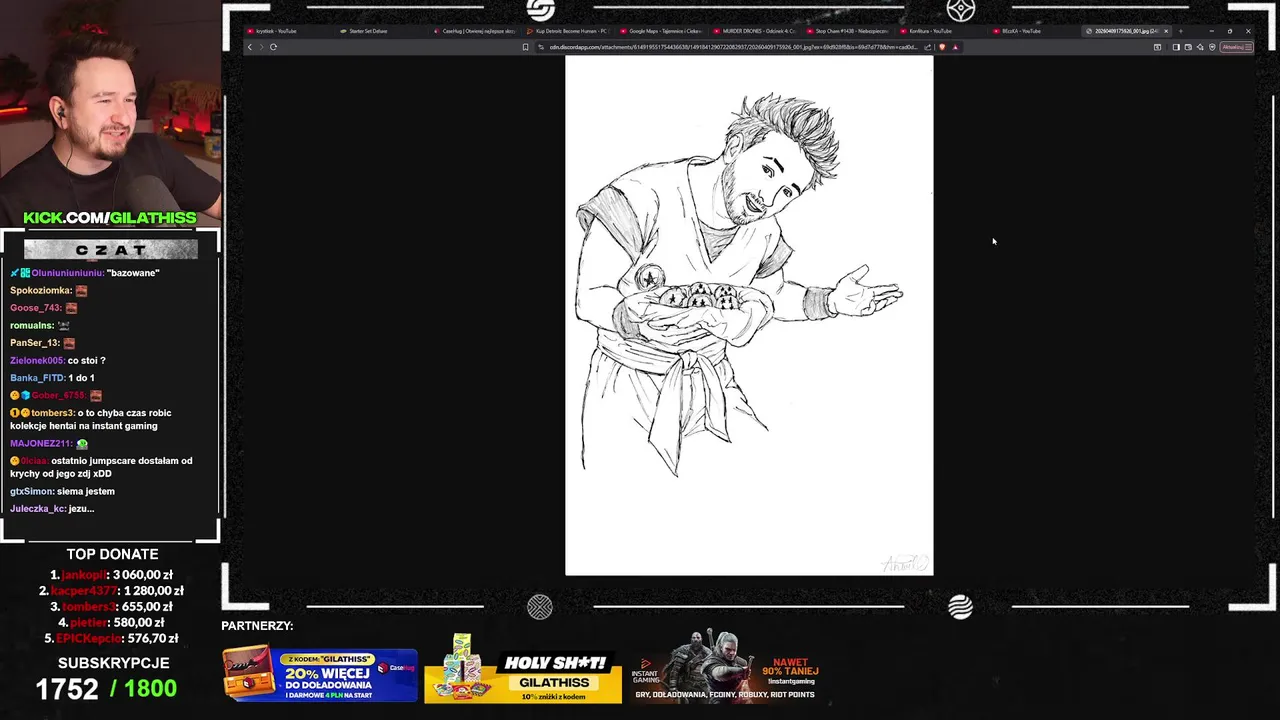Click the TOP DONATE heading
1280x720 pixels.
[112, 554]
